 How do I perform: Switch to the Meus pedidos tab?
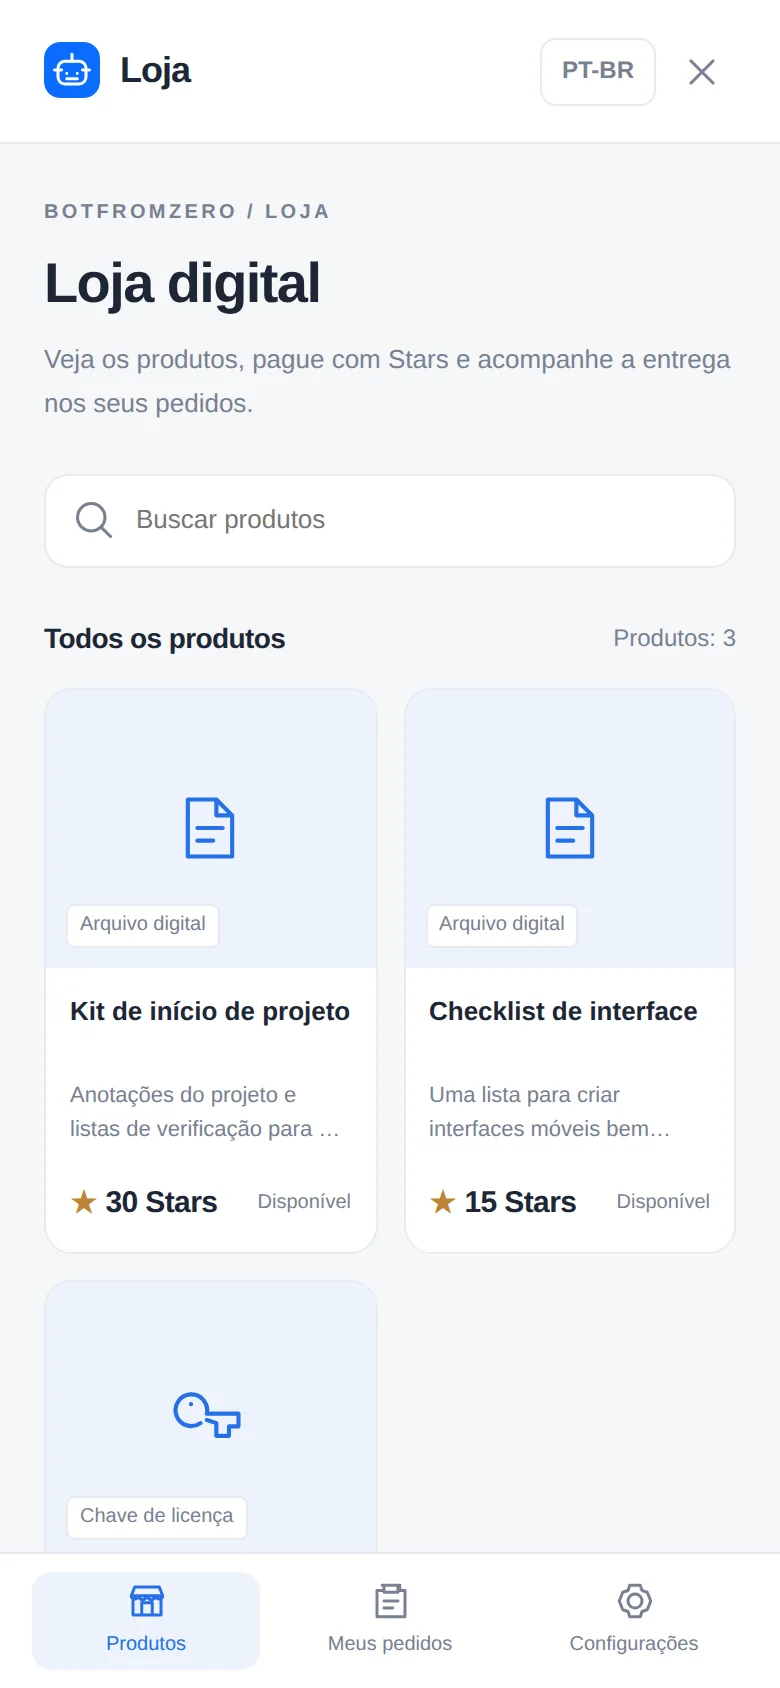tap(390, 1620)
